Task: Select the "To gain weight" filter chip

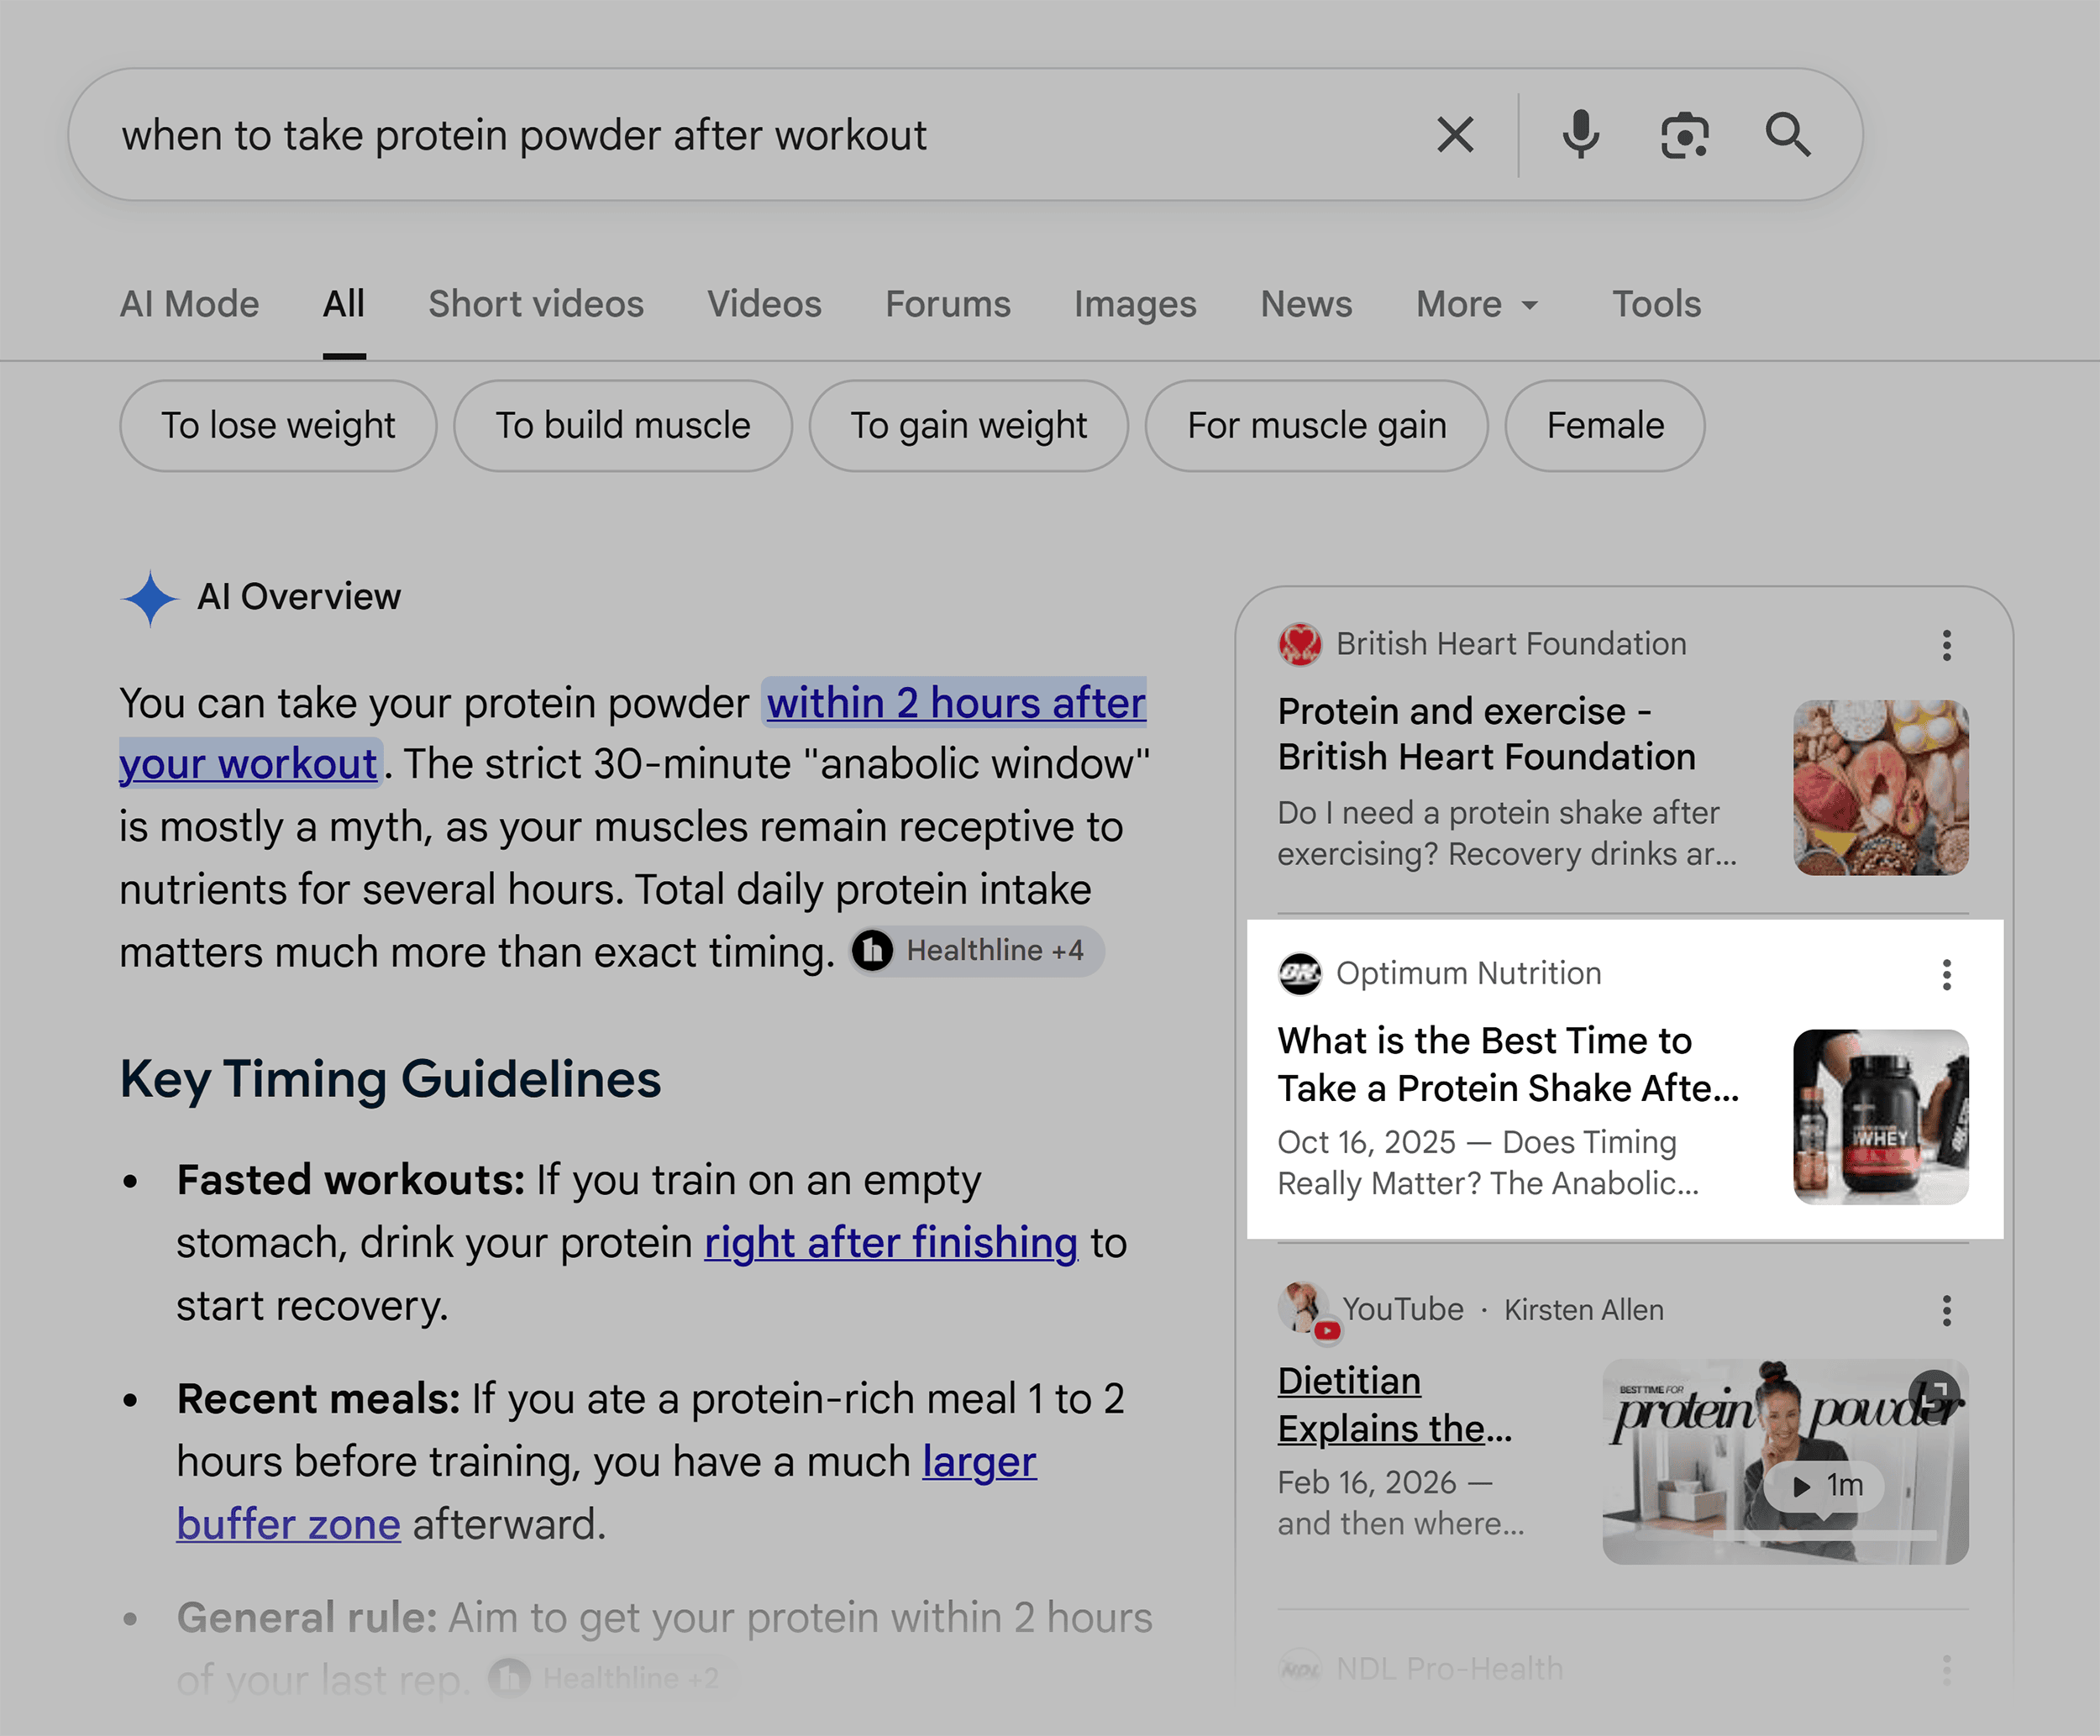Action: pos(968,426)
